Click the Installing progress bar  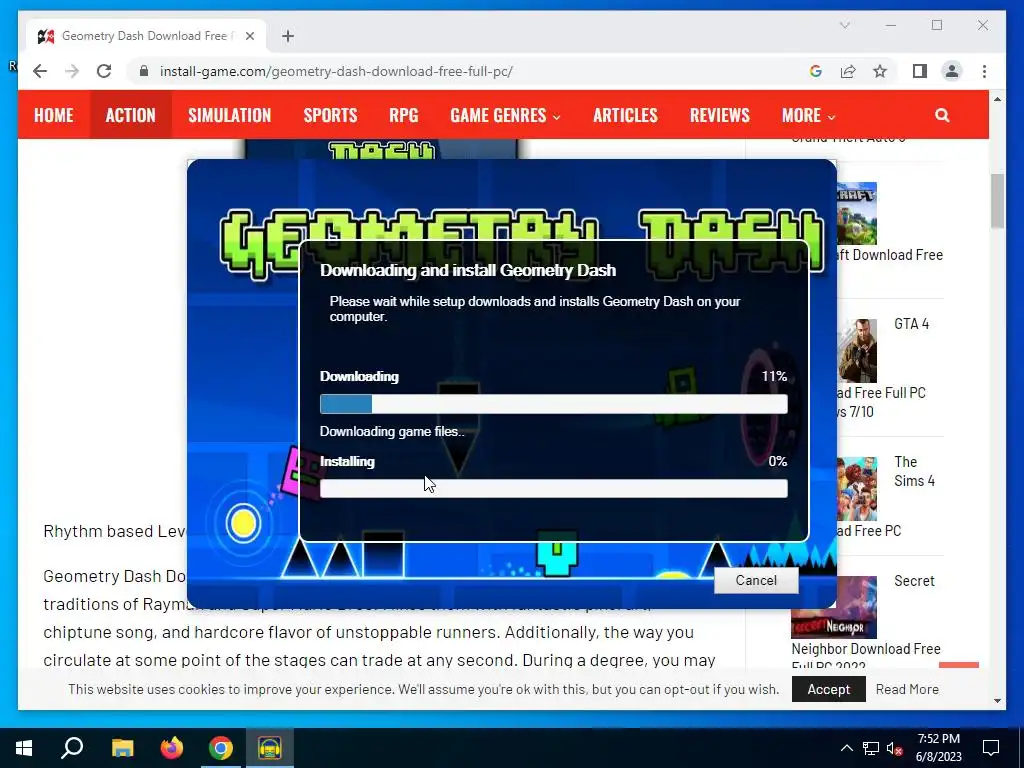pos(554,488)
